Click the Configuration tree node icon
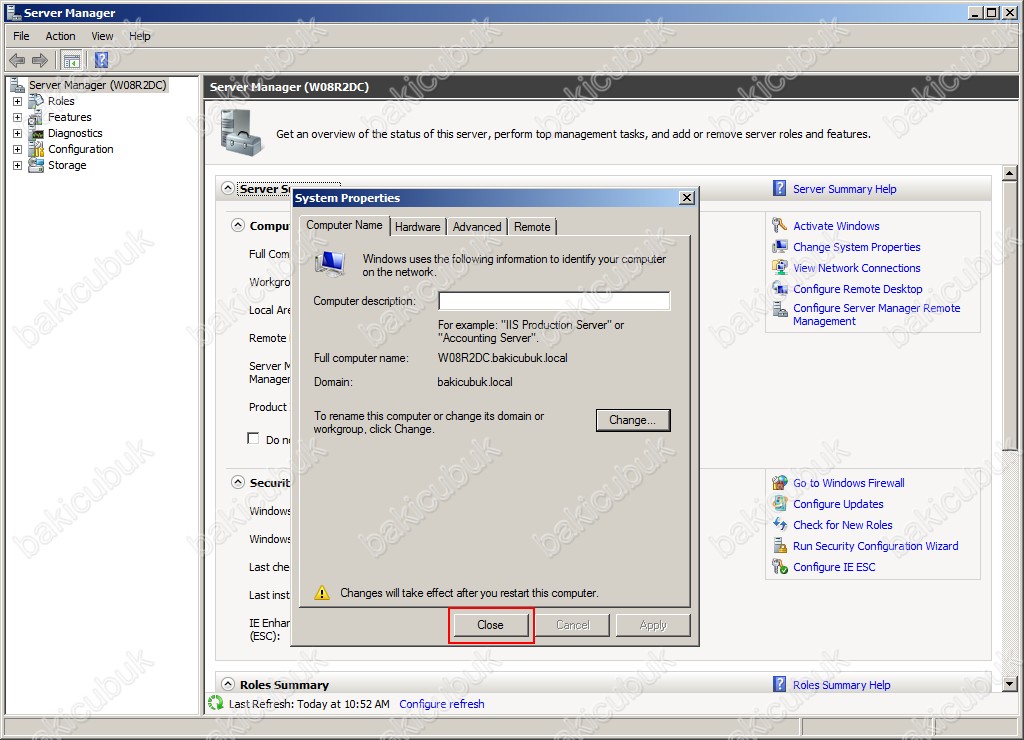1024x740 pixels. [x=36, y=150]
